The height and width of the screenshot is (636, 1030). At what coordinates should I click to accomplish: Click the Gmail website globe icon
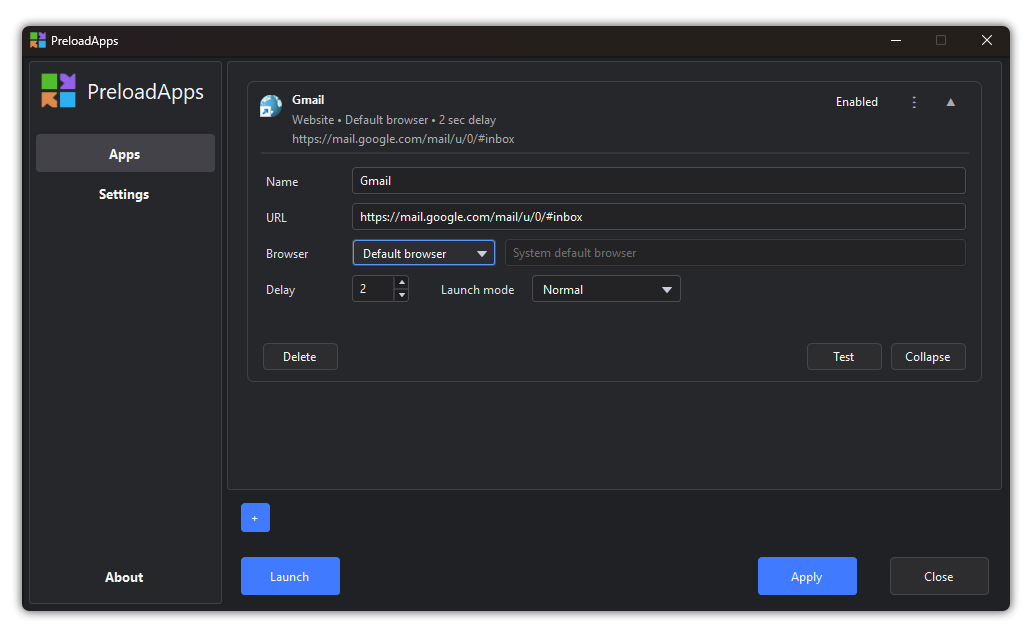coord(271,106)
